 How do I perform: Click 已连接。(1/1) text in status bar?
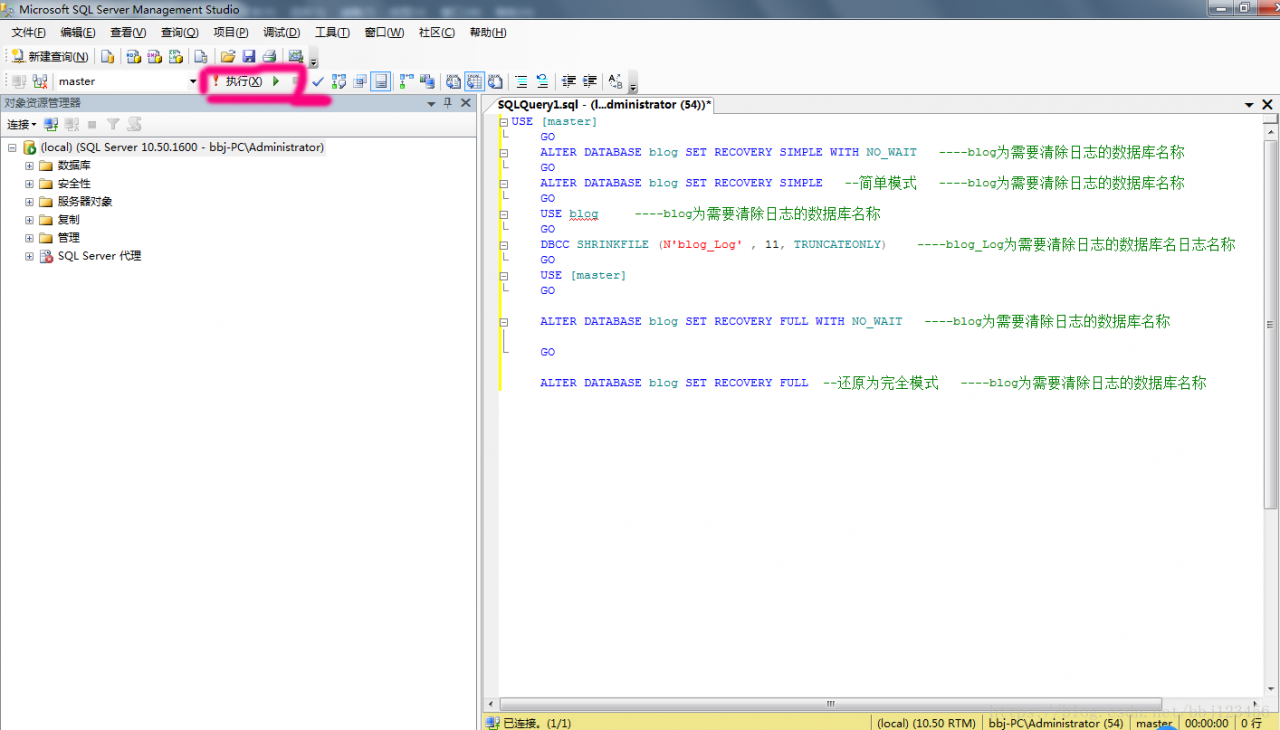(x=536, y=723)
